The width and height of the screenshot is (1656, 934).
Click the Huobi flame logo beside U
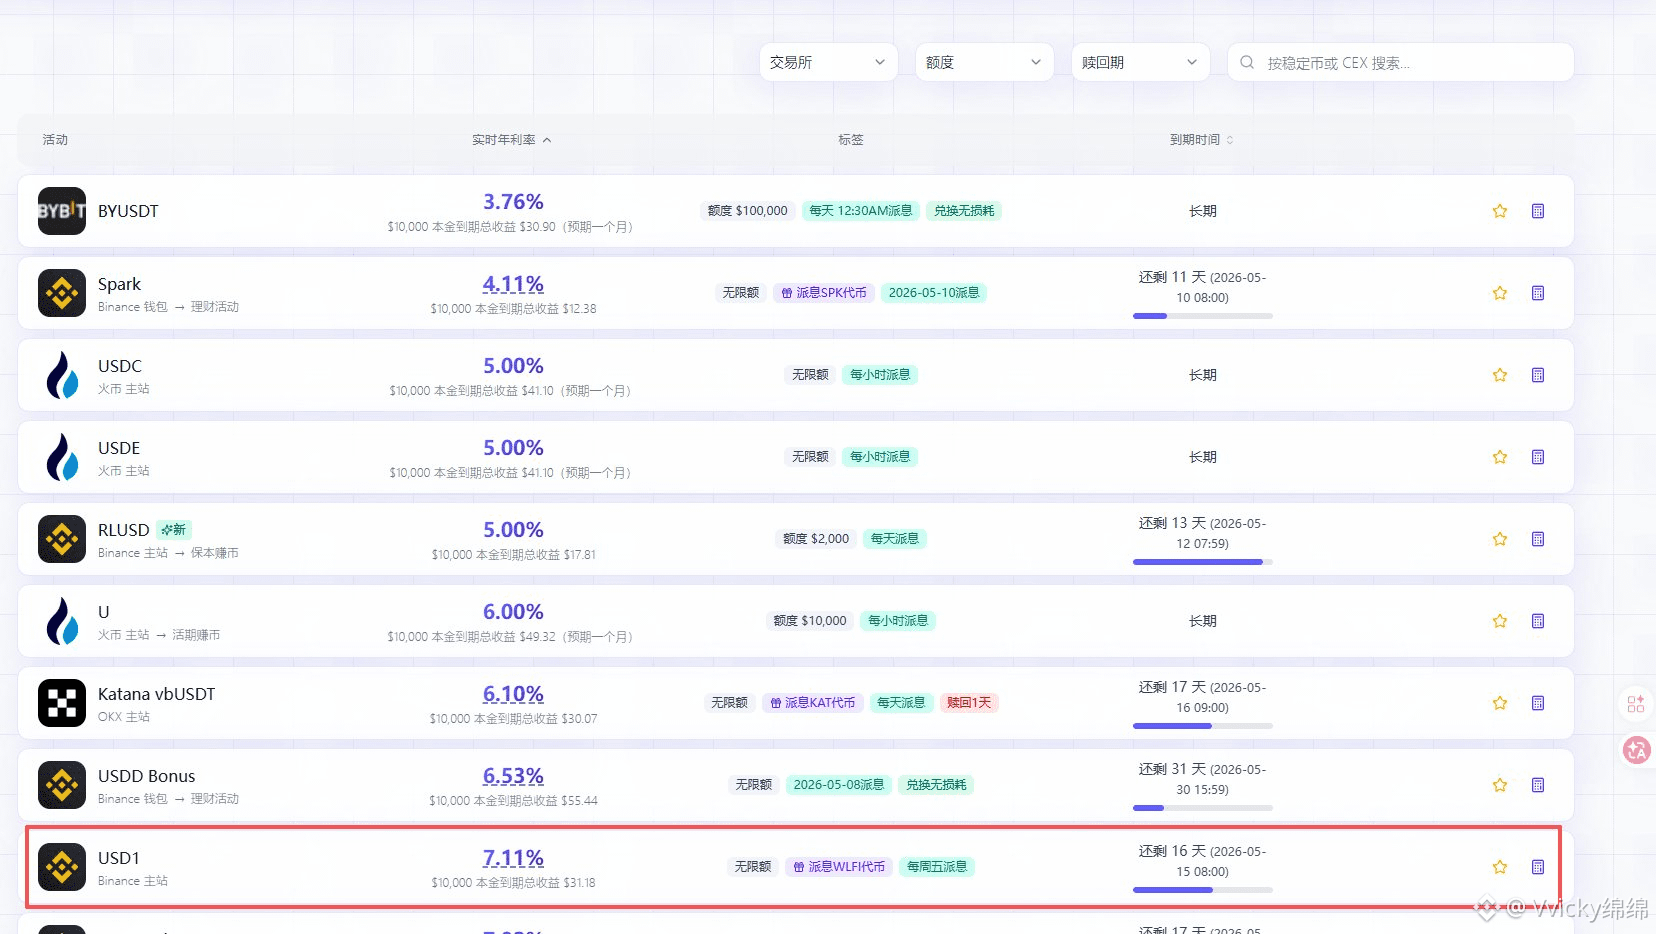tap(62, 621)
